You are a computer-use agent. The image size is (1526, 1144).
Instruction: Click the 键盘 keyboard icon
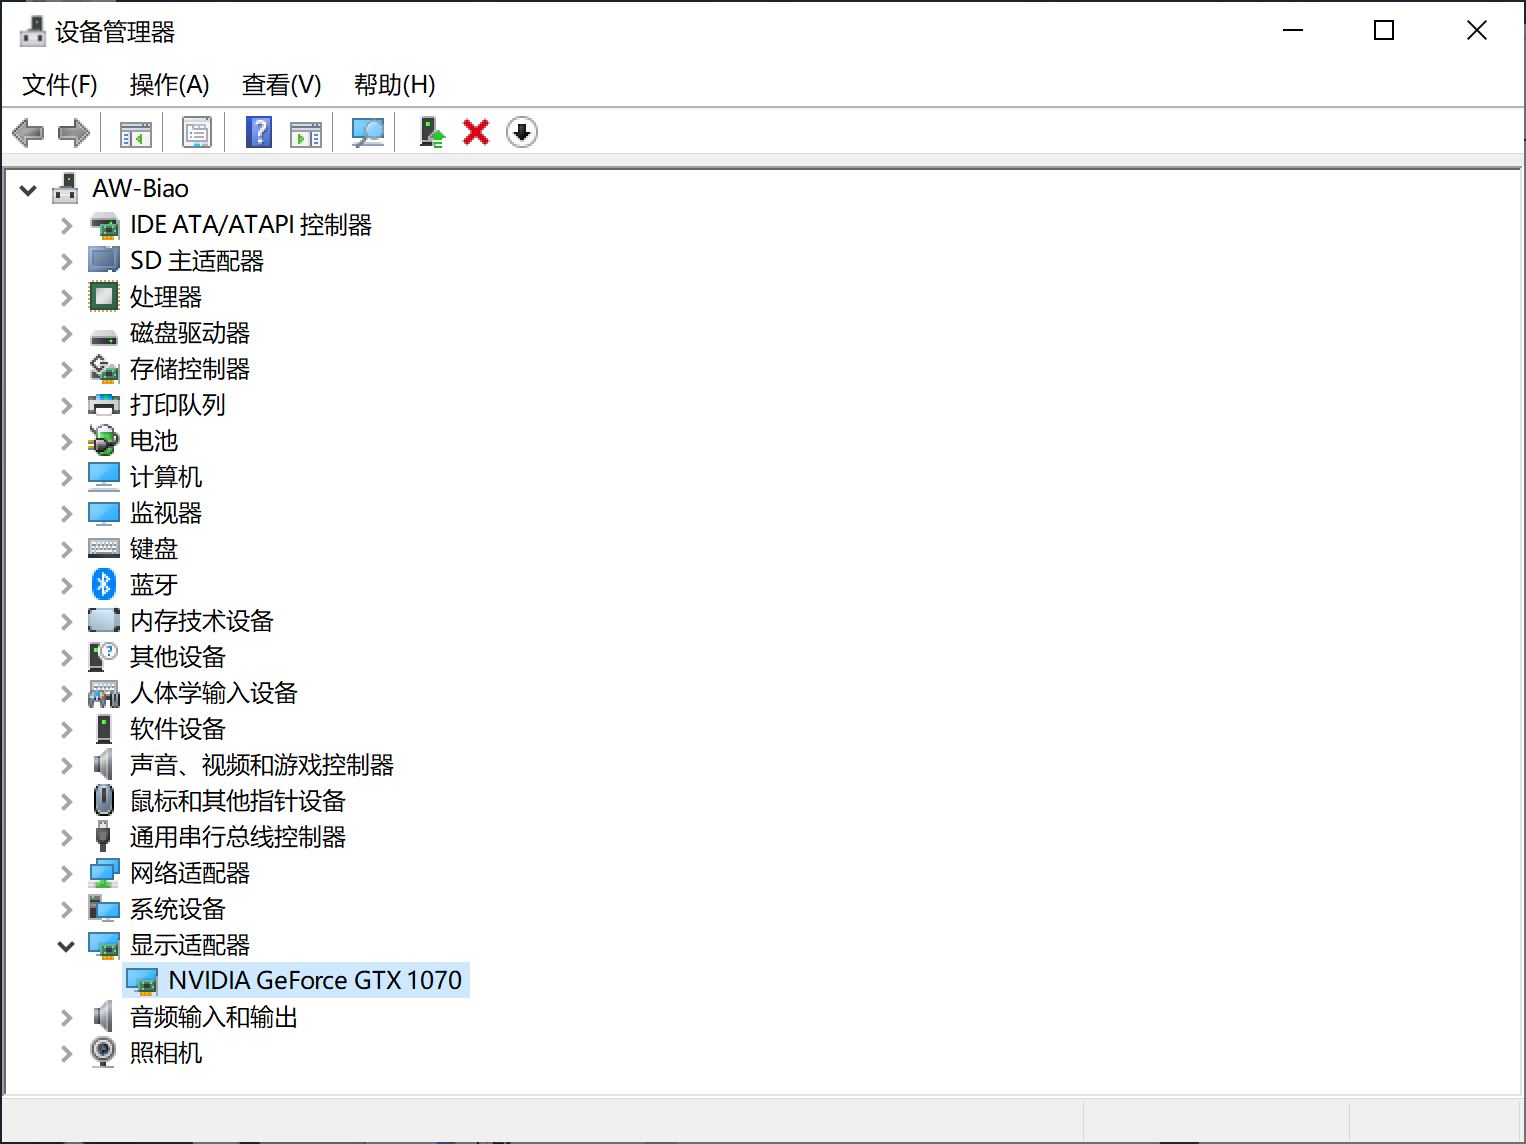pyautogui.click(x=104, y=548)
